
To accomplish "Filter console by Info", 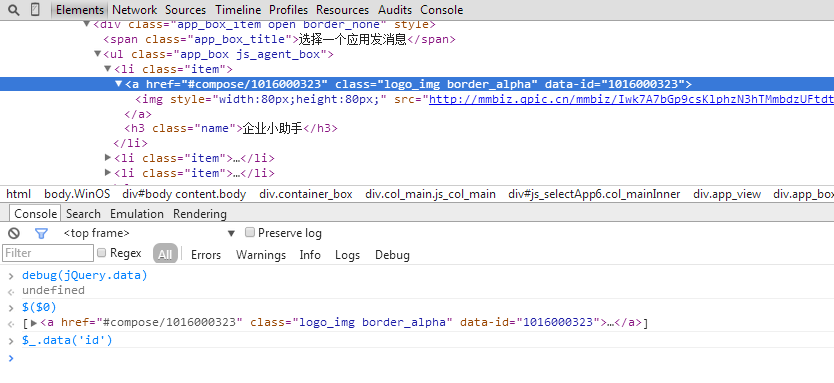I will coord(310,255).
